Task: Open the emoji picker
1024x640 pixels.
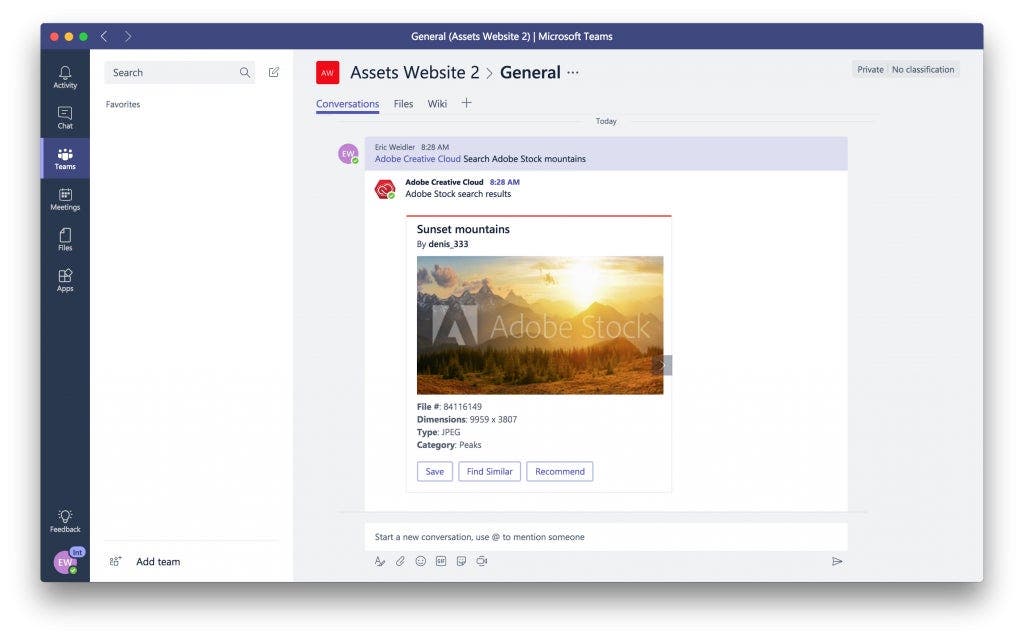Action: click(421, 561)
